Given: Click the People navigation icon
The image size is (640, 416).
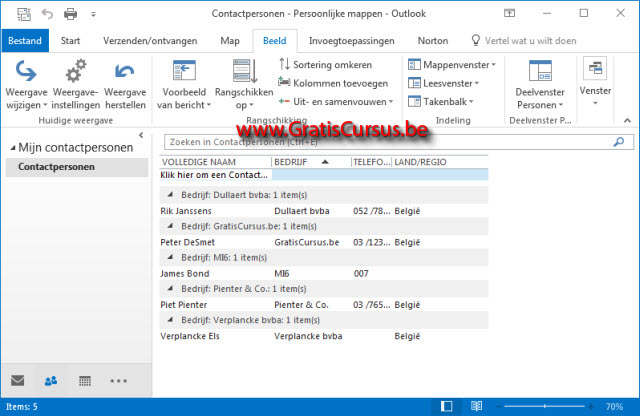Looking at the screenshot, I should click(x=51, y=381).
